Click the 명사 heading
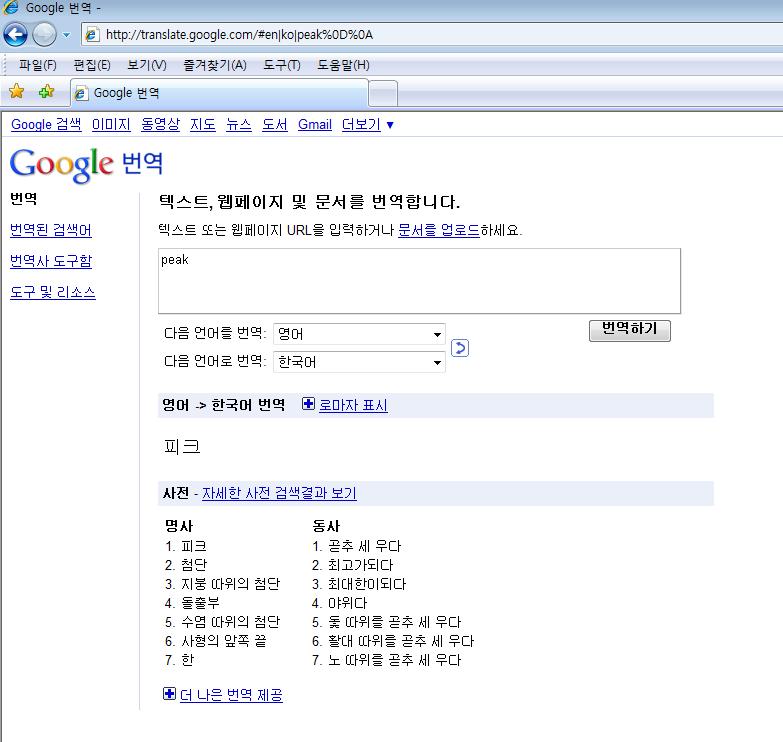Screen dimensions: 783x742 (179, 526)
